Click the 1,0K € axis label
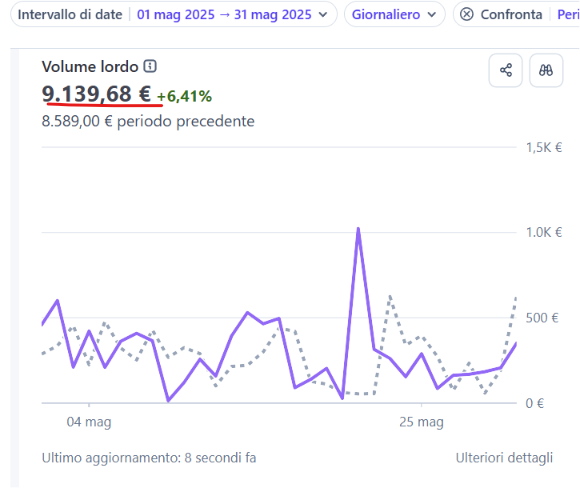Viewport: 580px width, 488px height. click(544, 232)
